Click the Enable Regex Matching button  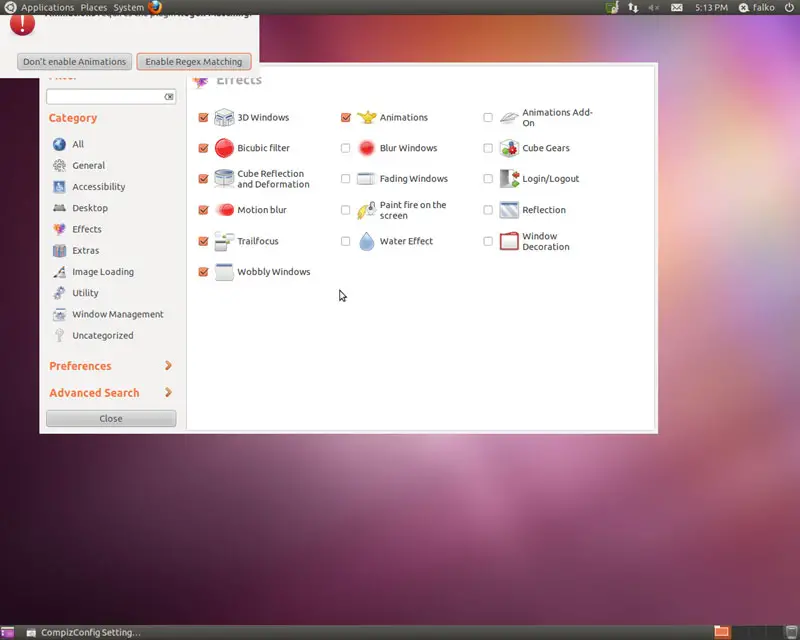193,62
